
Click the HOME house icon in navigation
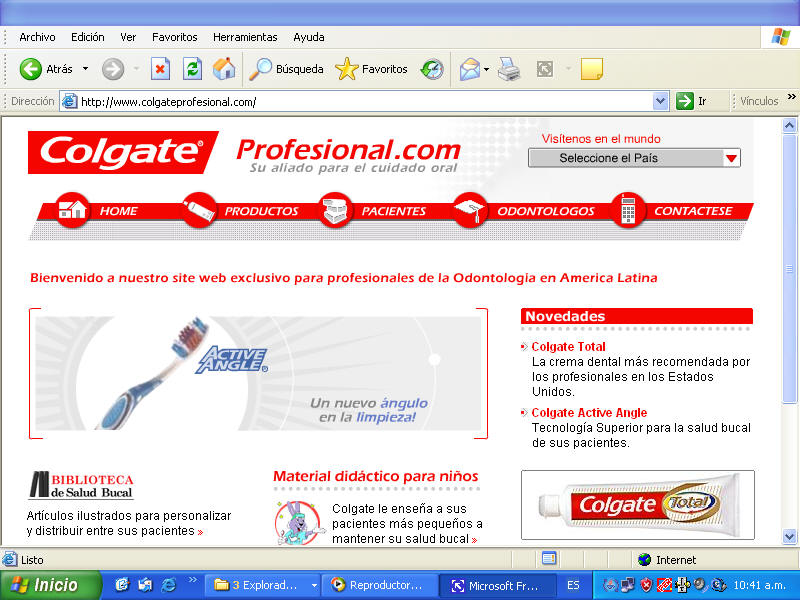tap(72, 210)
